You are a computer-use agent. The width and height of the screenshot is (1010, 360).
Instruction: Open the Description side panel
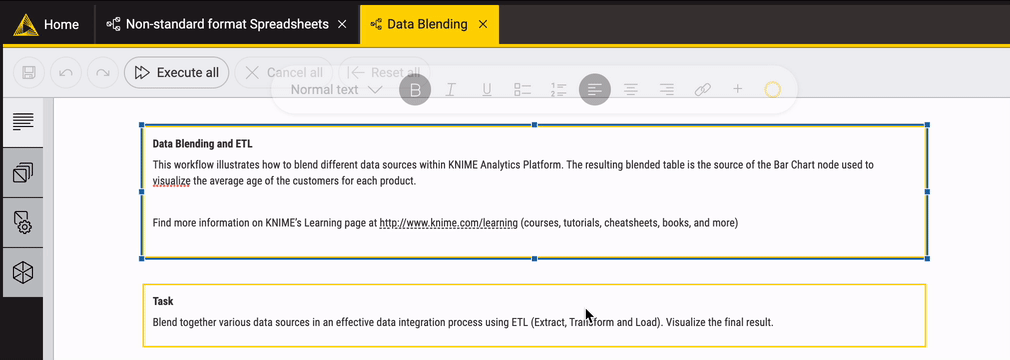point(23,122)
